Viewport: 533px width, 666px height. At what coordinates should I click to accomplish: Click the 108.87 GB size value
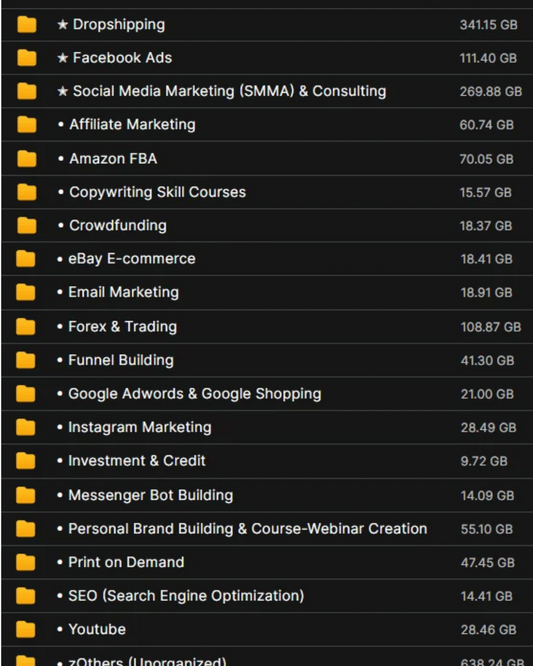pos(491,327)
